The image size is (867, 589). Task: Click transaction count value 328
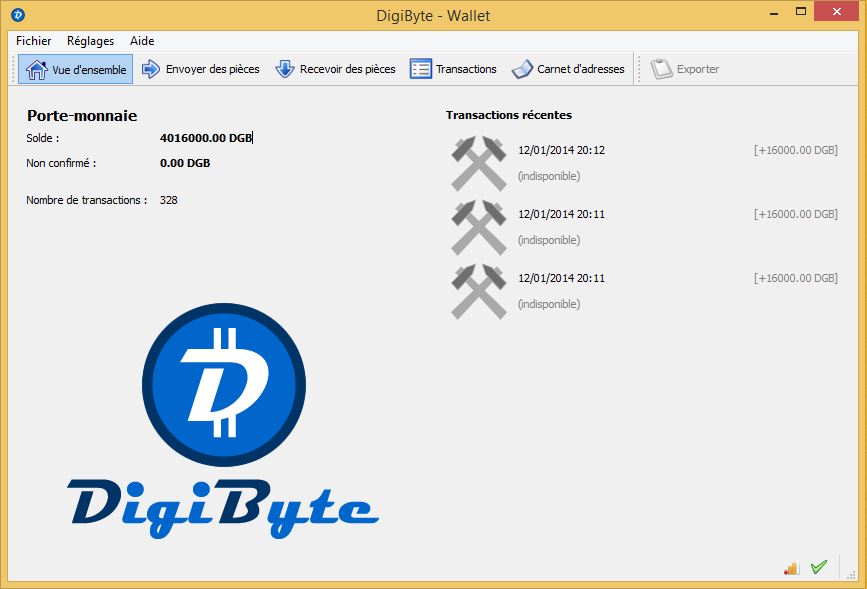coord(169,200)
